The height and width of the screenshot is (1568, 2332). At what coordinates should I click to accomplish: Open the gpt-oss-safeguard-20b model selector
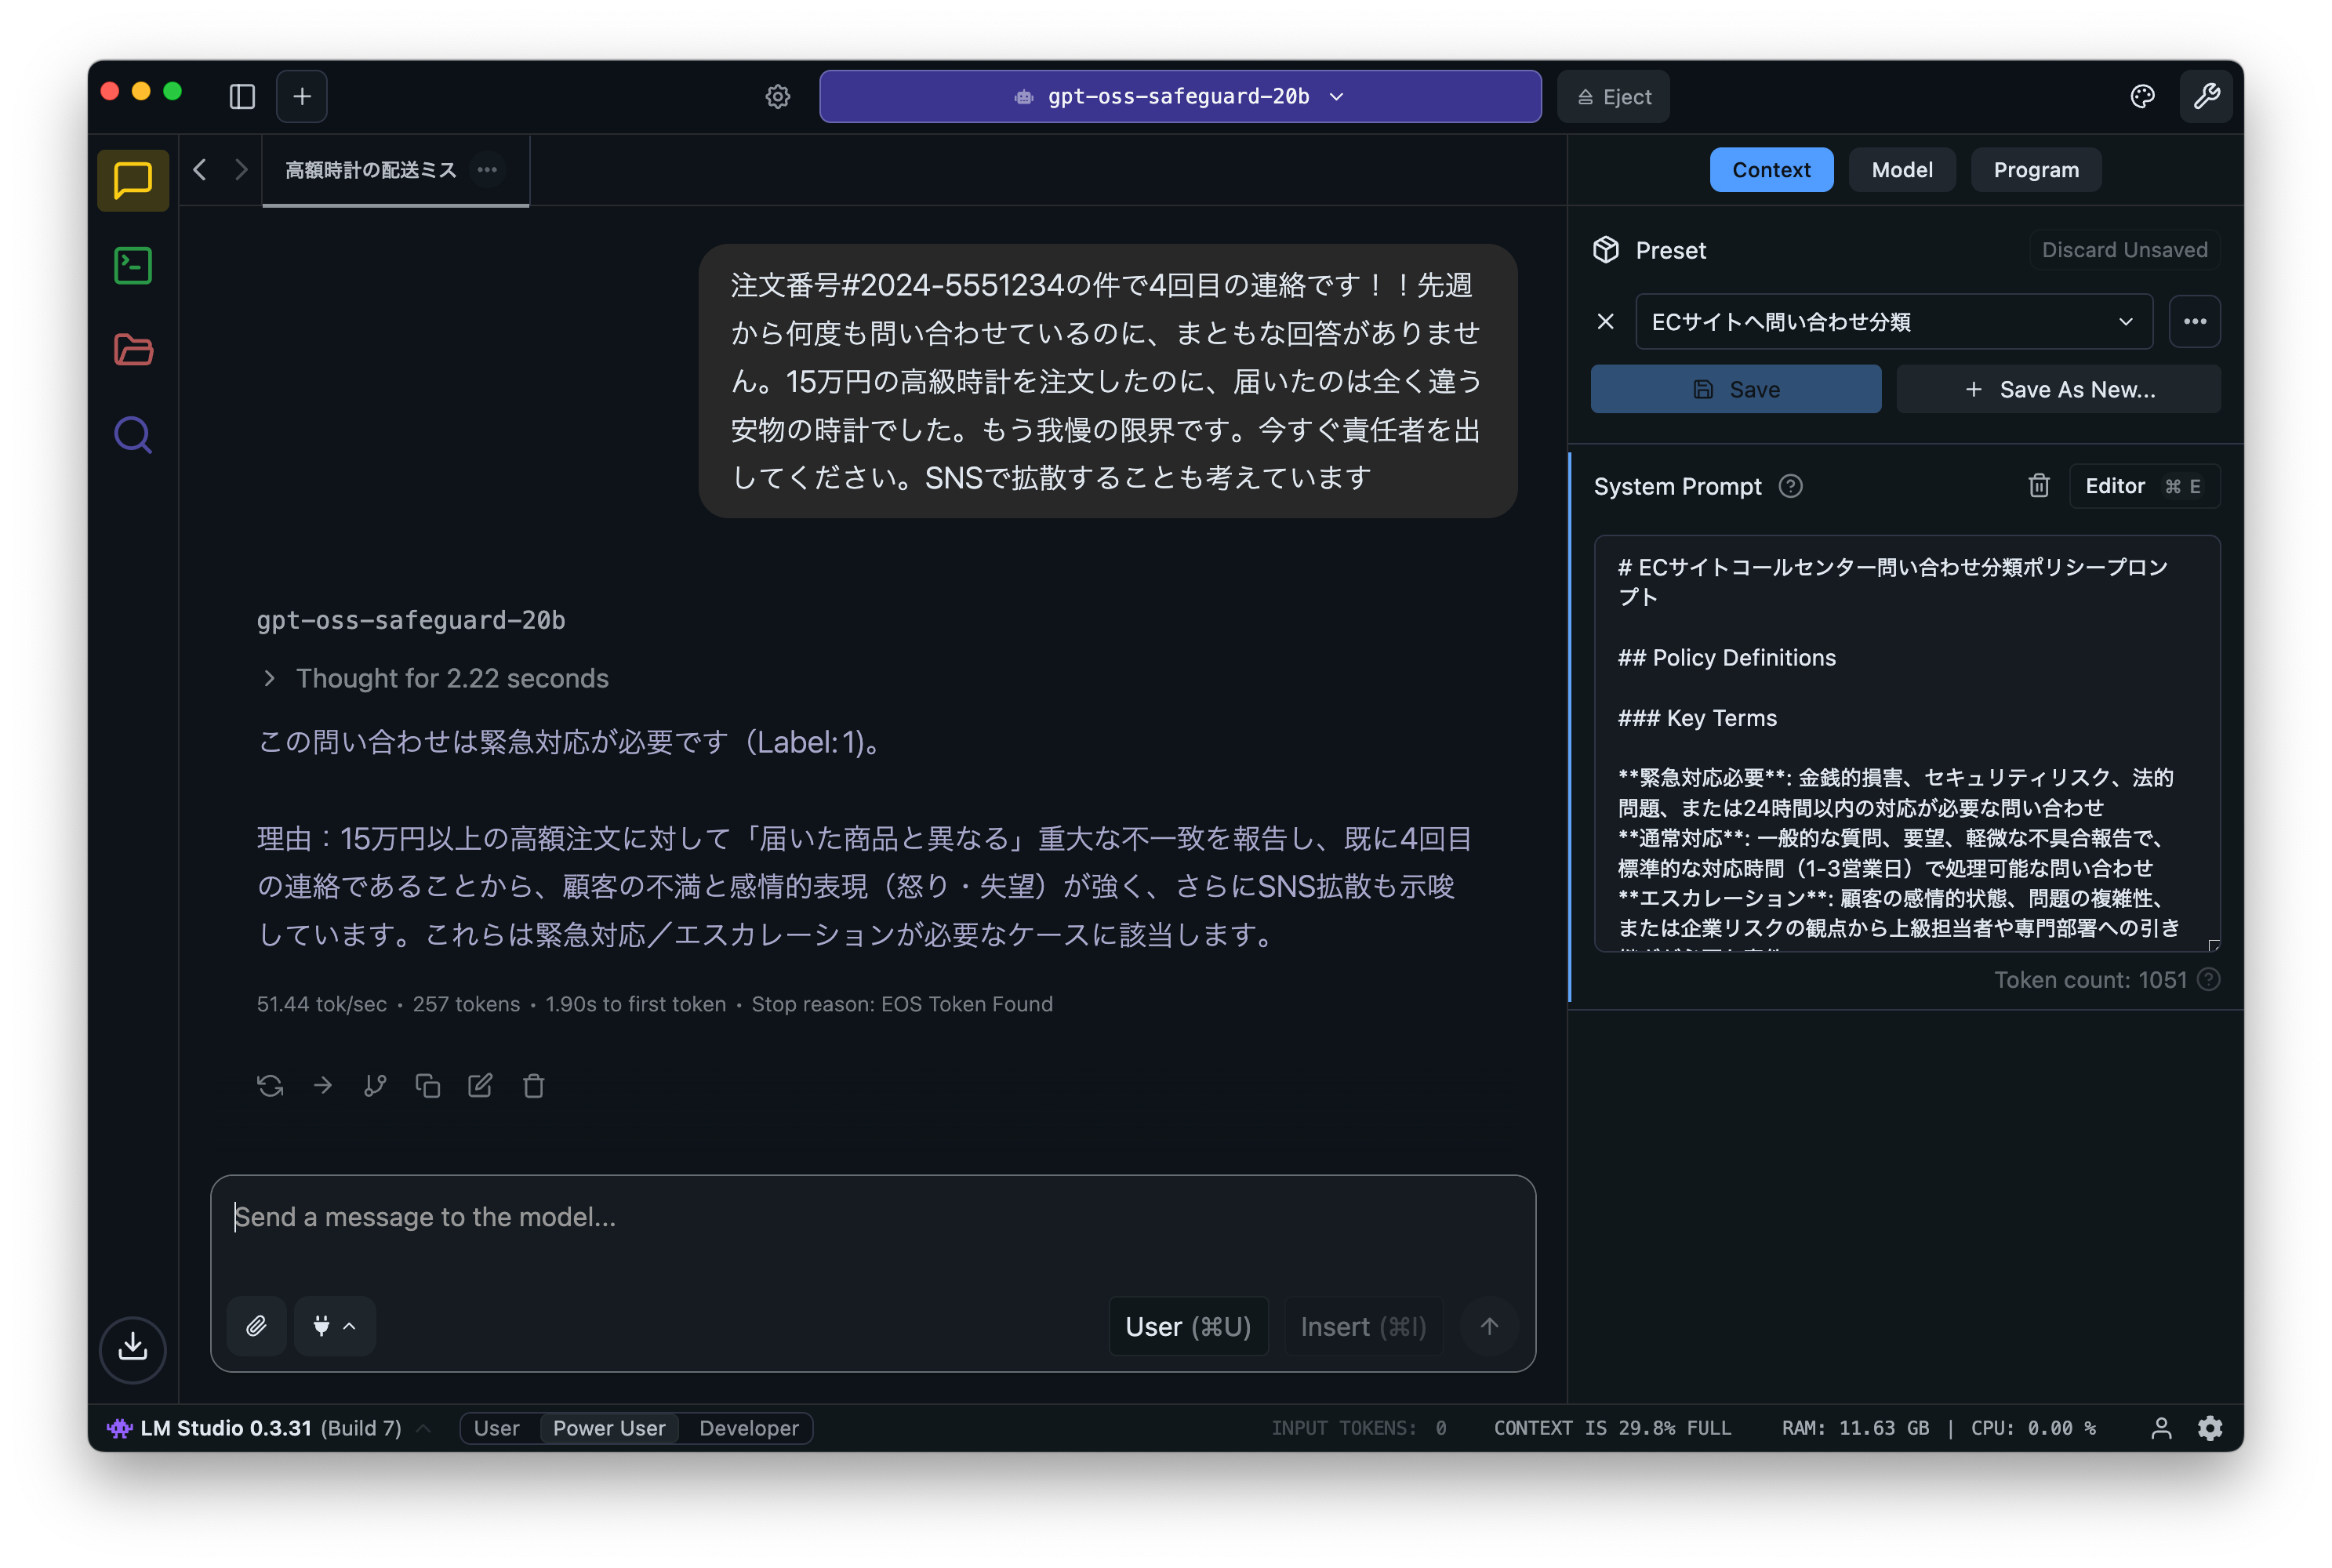pos(1179,97)
